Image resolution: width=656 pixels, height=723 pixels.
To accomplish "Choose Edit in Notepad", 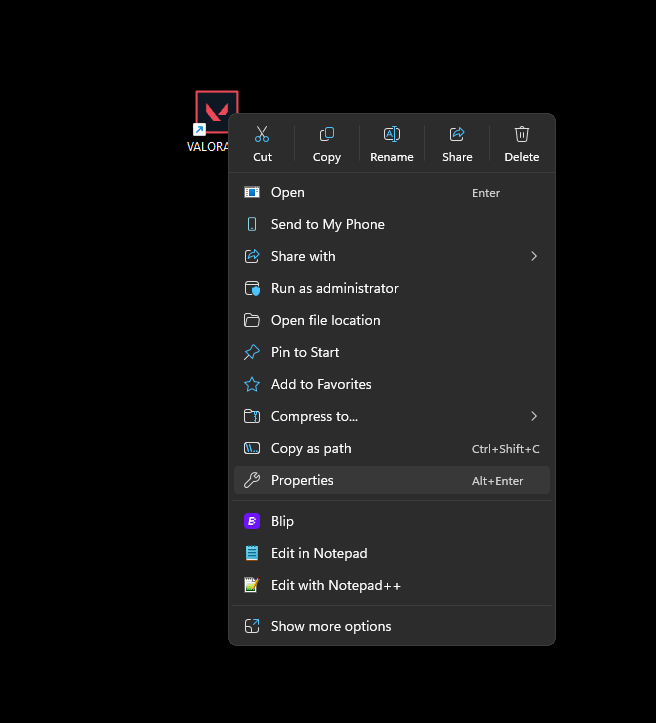I will (x=319, y=553).
